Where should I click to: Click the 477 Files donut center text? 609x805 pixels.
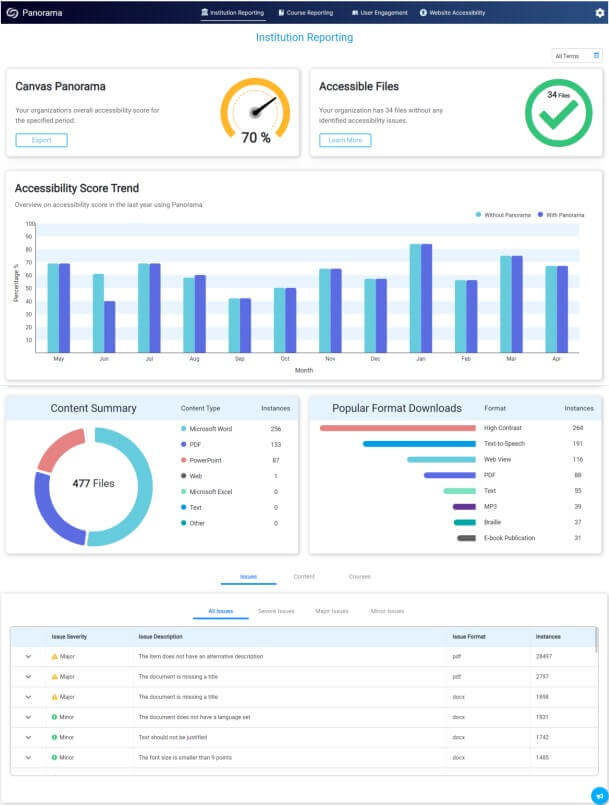pyautogui.click(x=93, y=484)
